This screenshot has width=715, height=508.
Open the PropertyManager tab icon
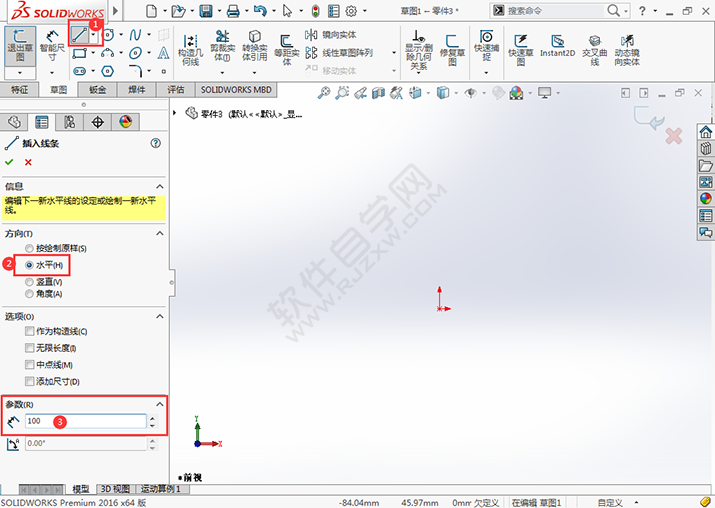(42, 122)
